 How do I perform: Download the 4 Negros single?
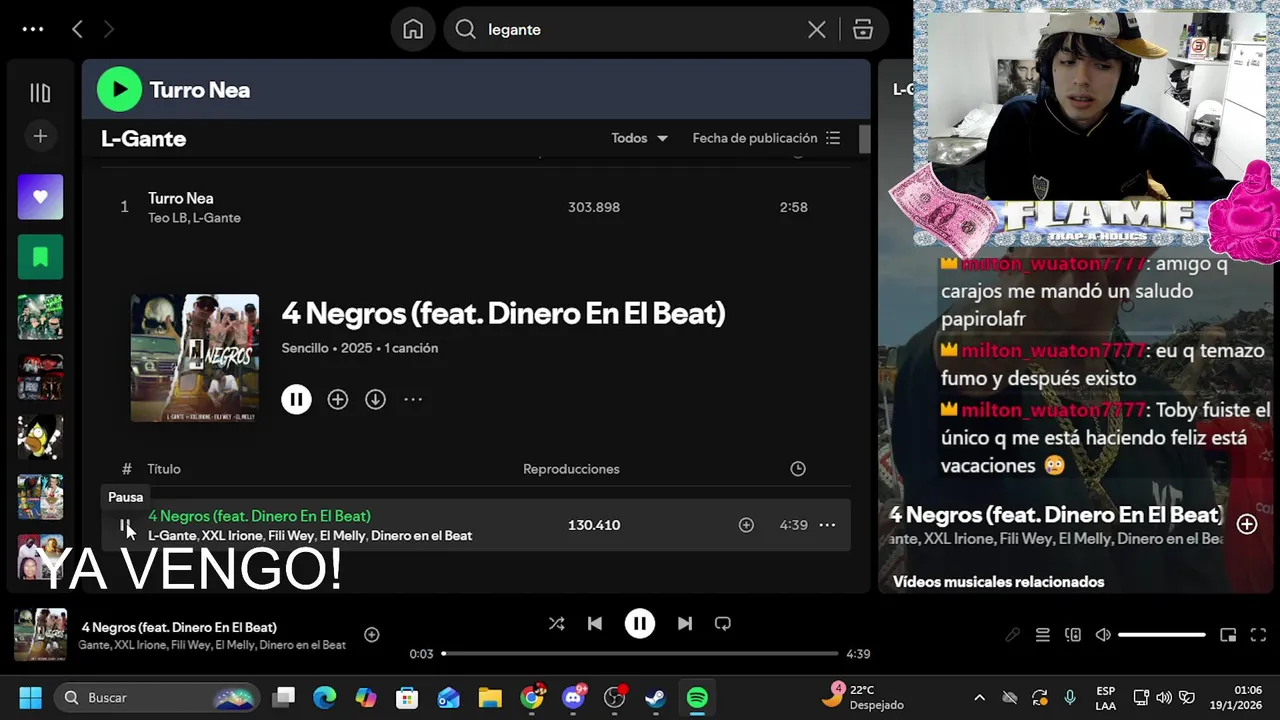click(375, 399)
